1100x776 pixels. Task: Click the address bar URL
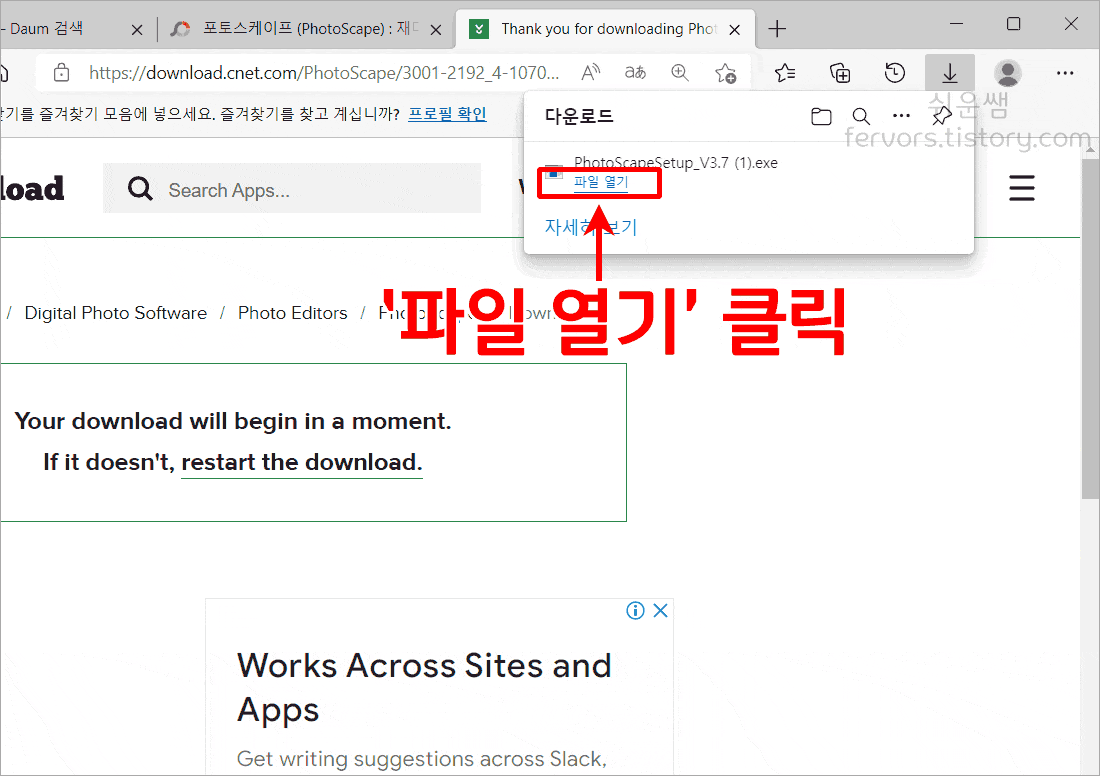[324, 73]
